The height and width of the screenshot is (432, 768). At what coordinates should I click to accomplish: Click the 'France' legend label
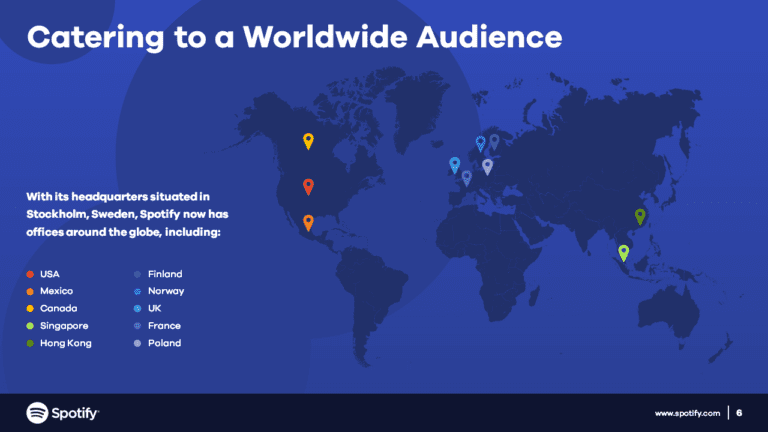164,326
